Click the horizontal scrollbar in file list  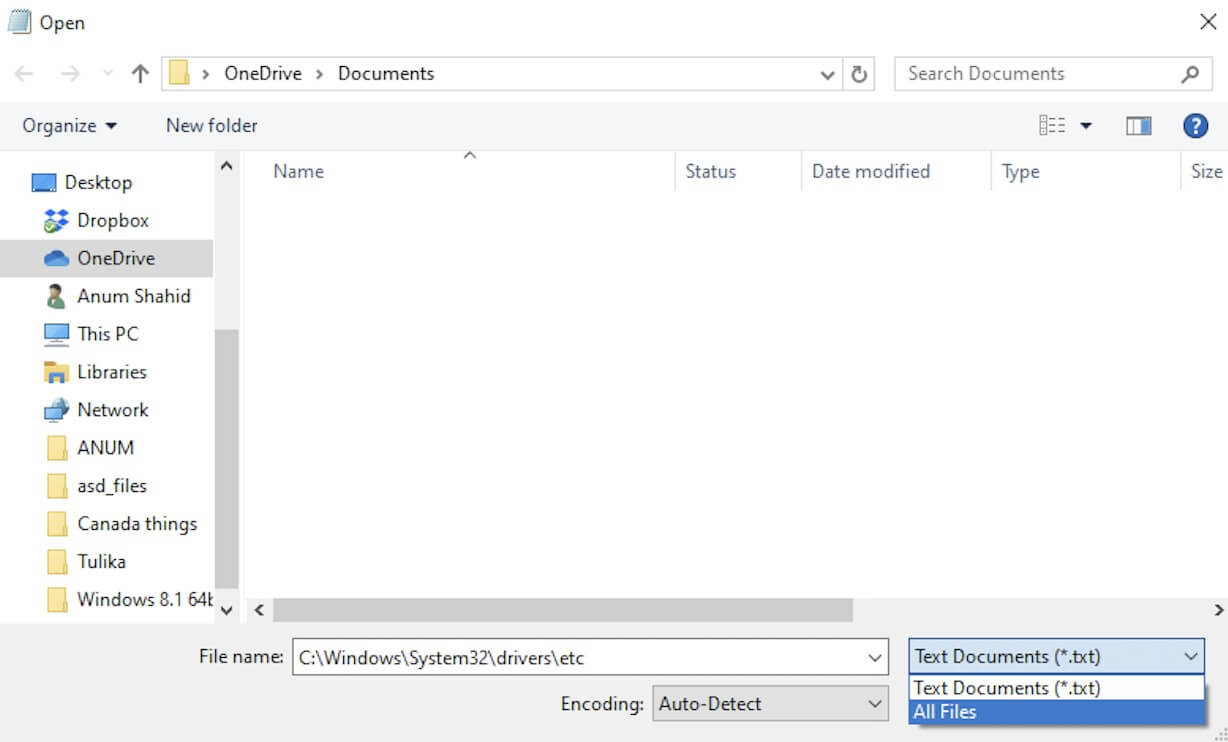point(562,610)
